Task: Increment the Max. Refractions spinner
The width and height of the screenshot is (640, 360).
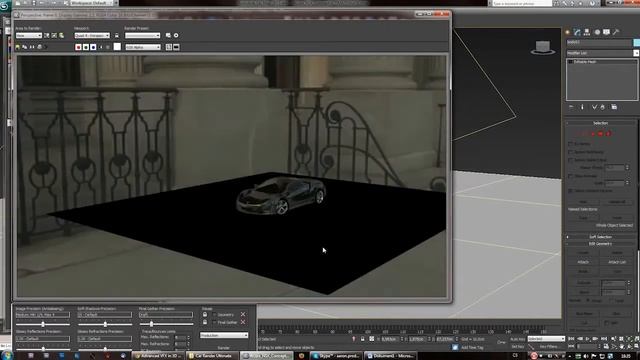Action: click(x=189, y=344)
